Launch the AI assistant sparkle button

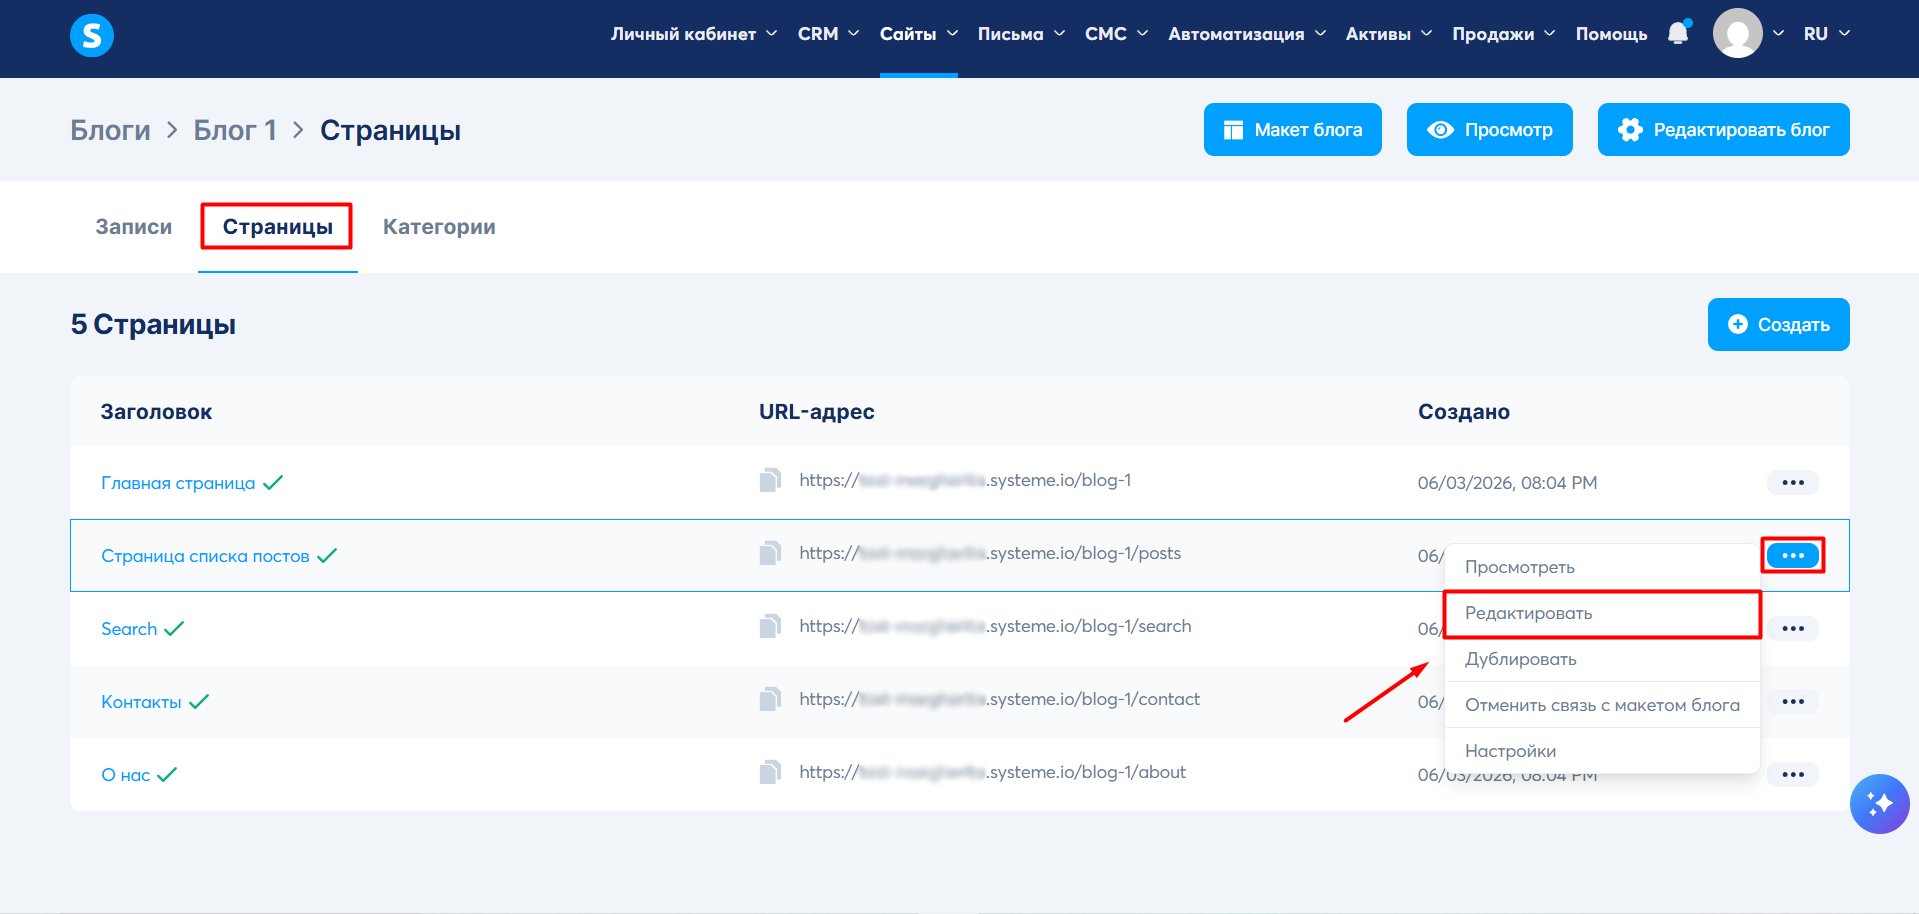1879,803
